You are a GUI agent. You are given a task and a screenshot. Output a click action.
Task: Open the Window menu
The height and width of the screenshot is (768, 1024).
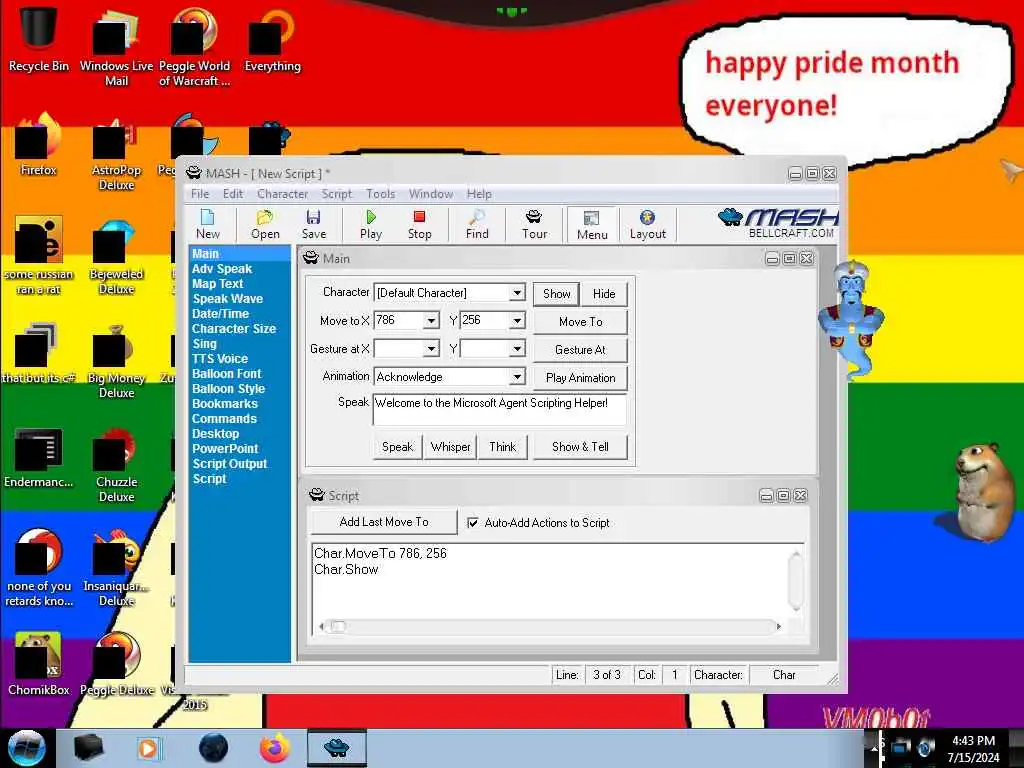coord(430,194)
